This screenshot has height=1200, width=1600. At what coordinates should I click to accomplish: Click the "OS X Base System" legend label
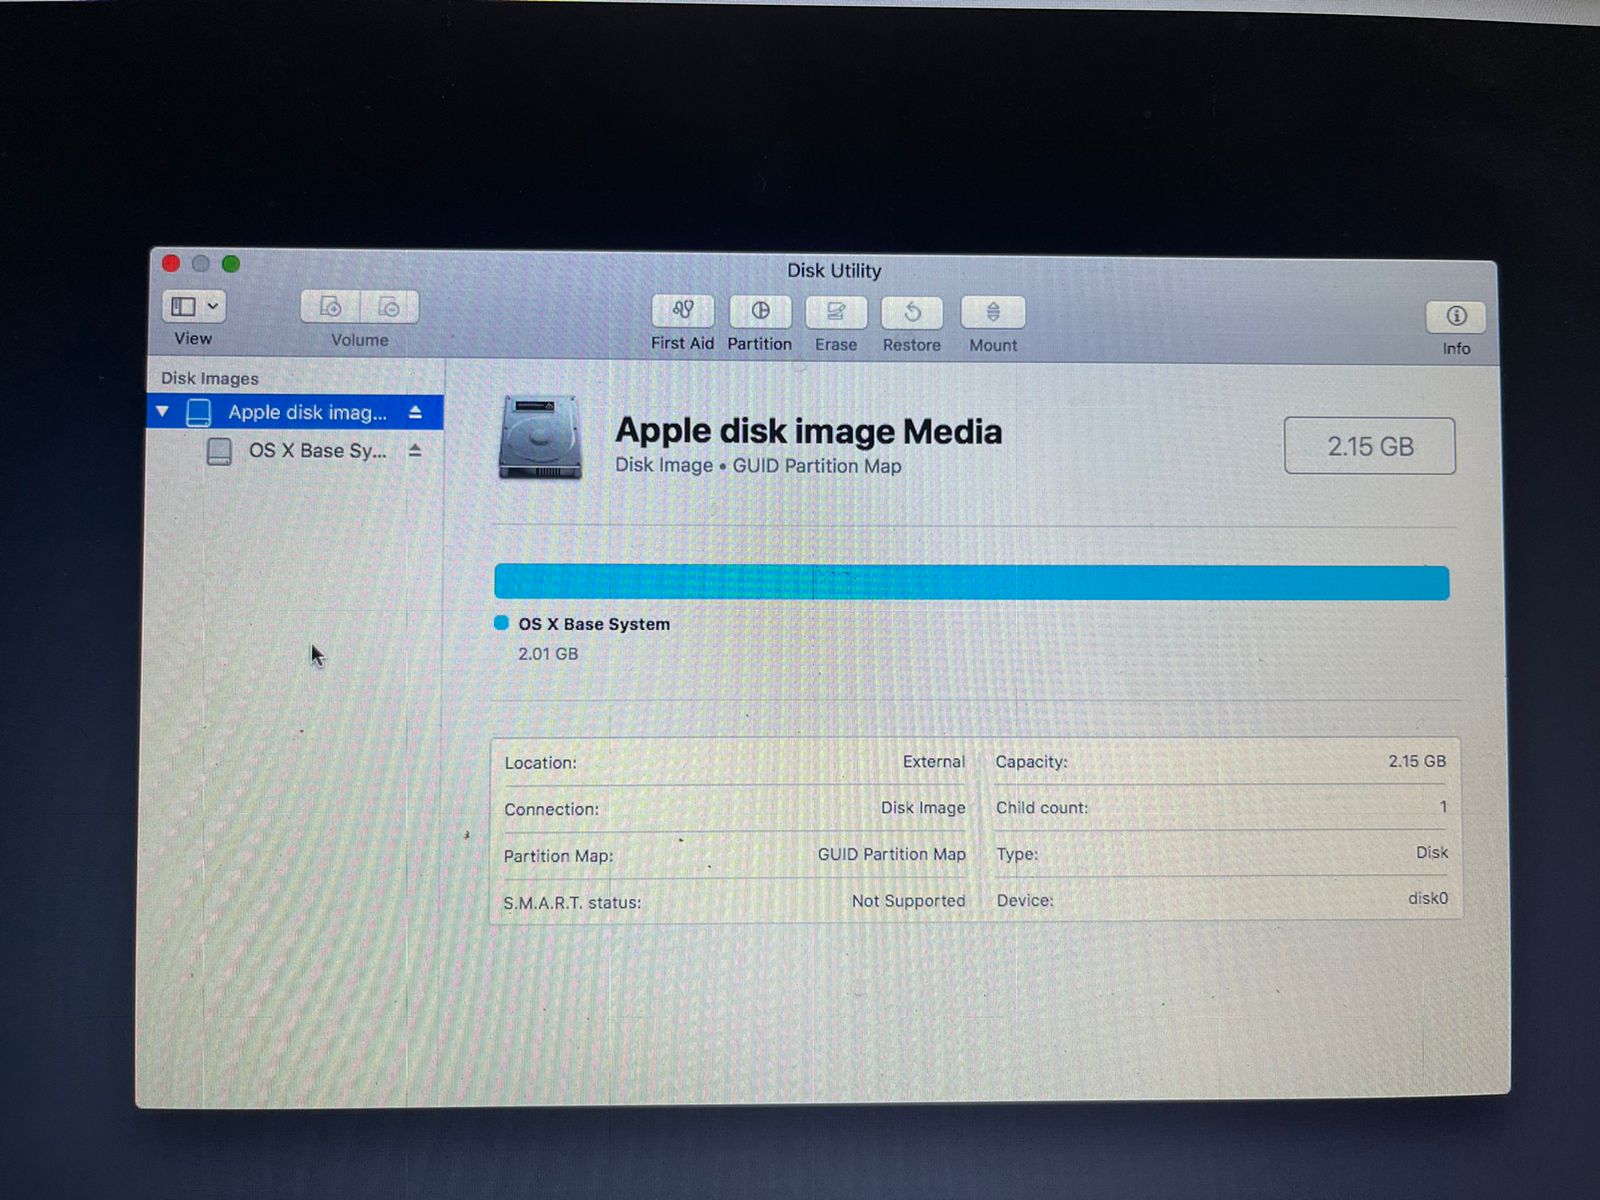point(594,624)
